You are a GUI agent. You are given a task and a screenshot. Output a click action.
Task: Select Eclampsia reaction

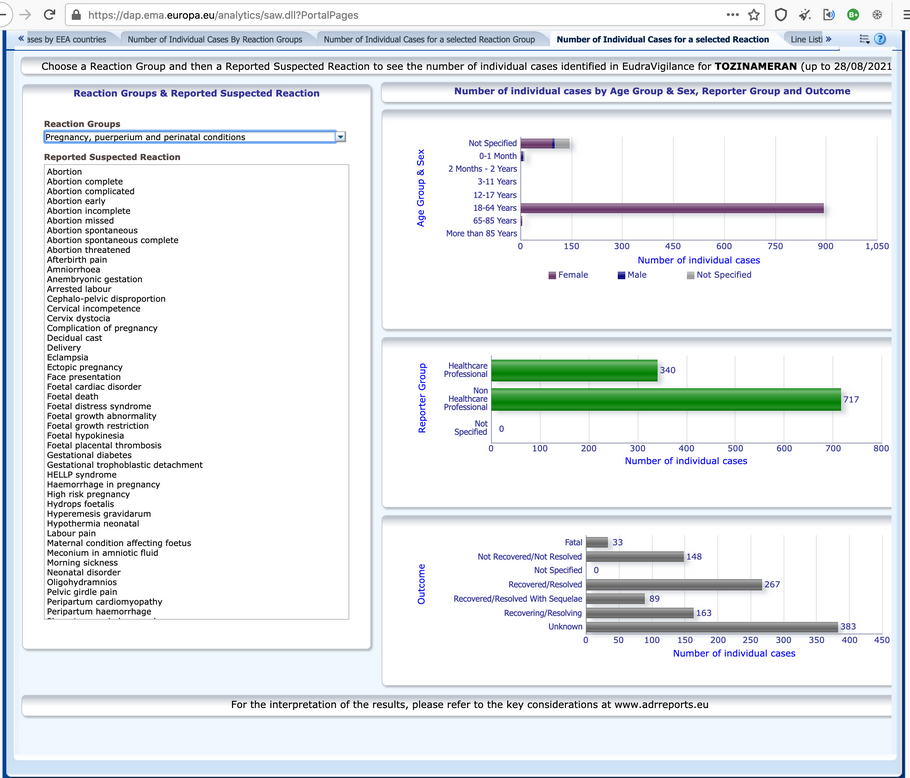(x=67, y=357)
